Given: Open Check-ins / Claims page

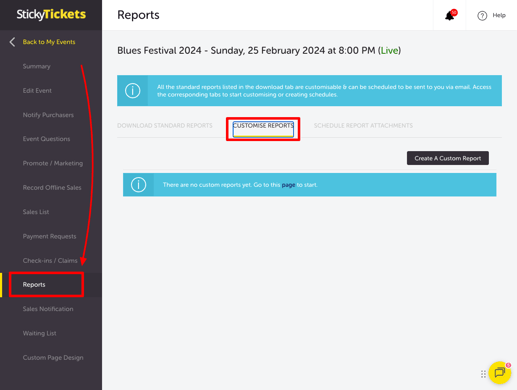Looking at the screenshot, I should point(50,261).
